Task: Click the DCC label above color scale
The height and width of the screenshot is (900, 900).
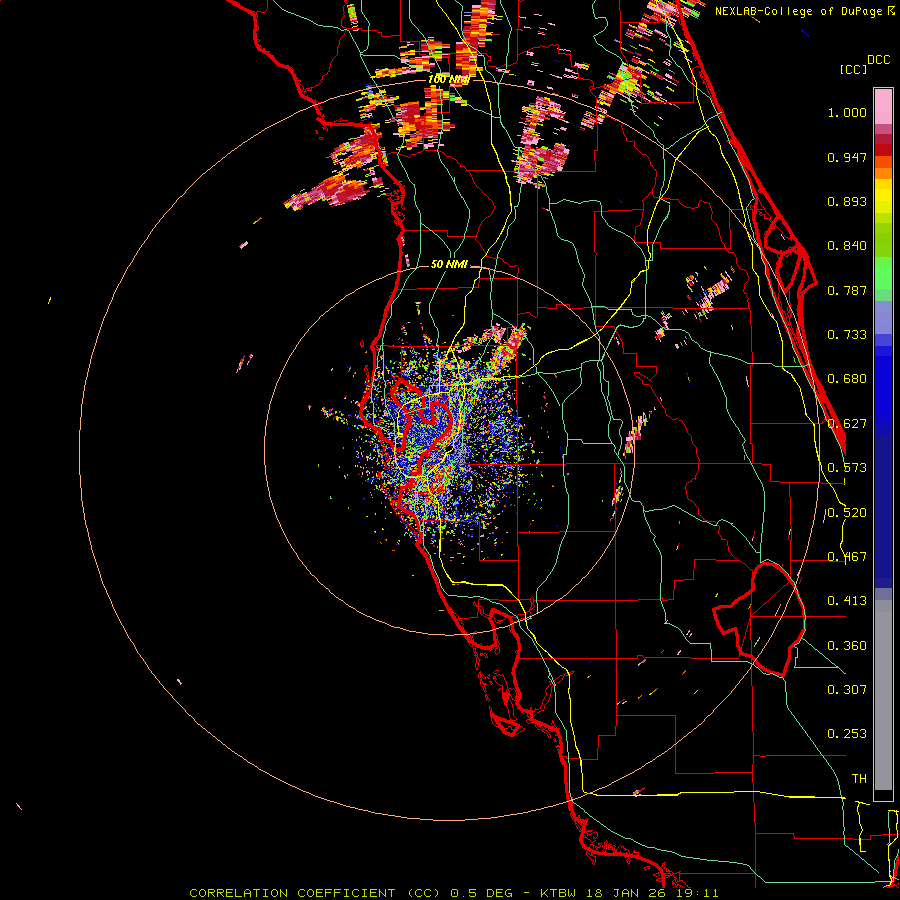Action: click(x=878, y=60)
